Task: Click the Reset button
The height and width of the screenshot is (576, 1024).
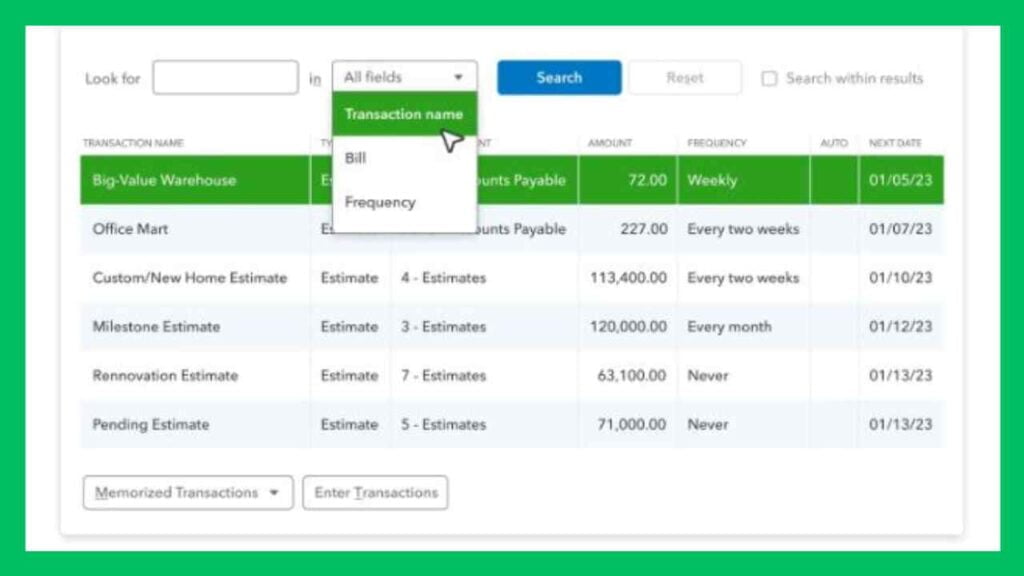Action: tap(685, 78)
